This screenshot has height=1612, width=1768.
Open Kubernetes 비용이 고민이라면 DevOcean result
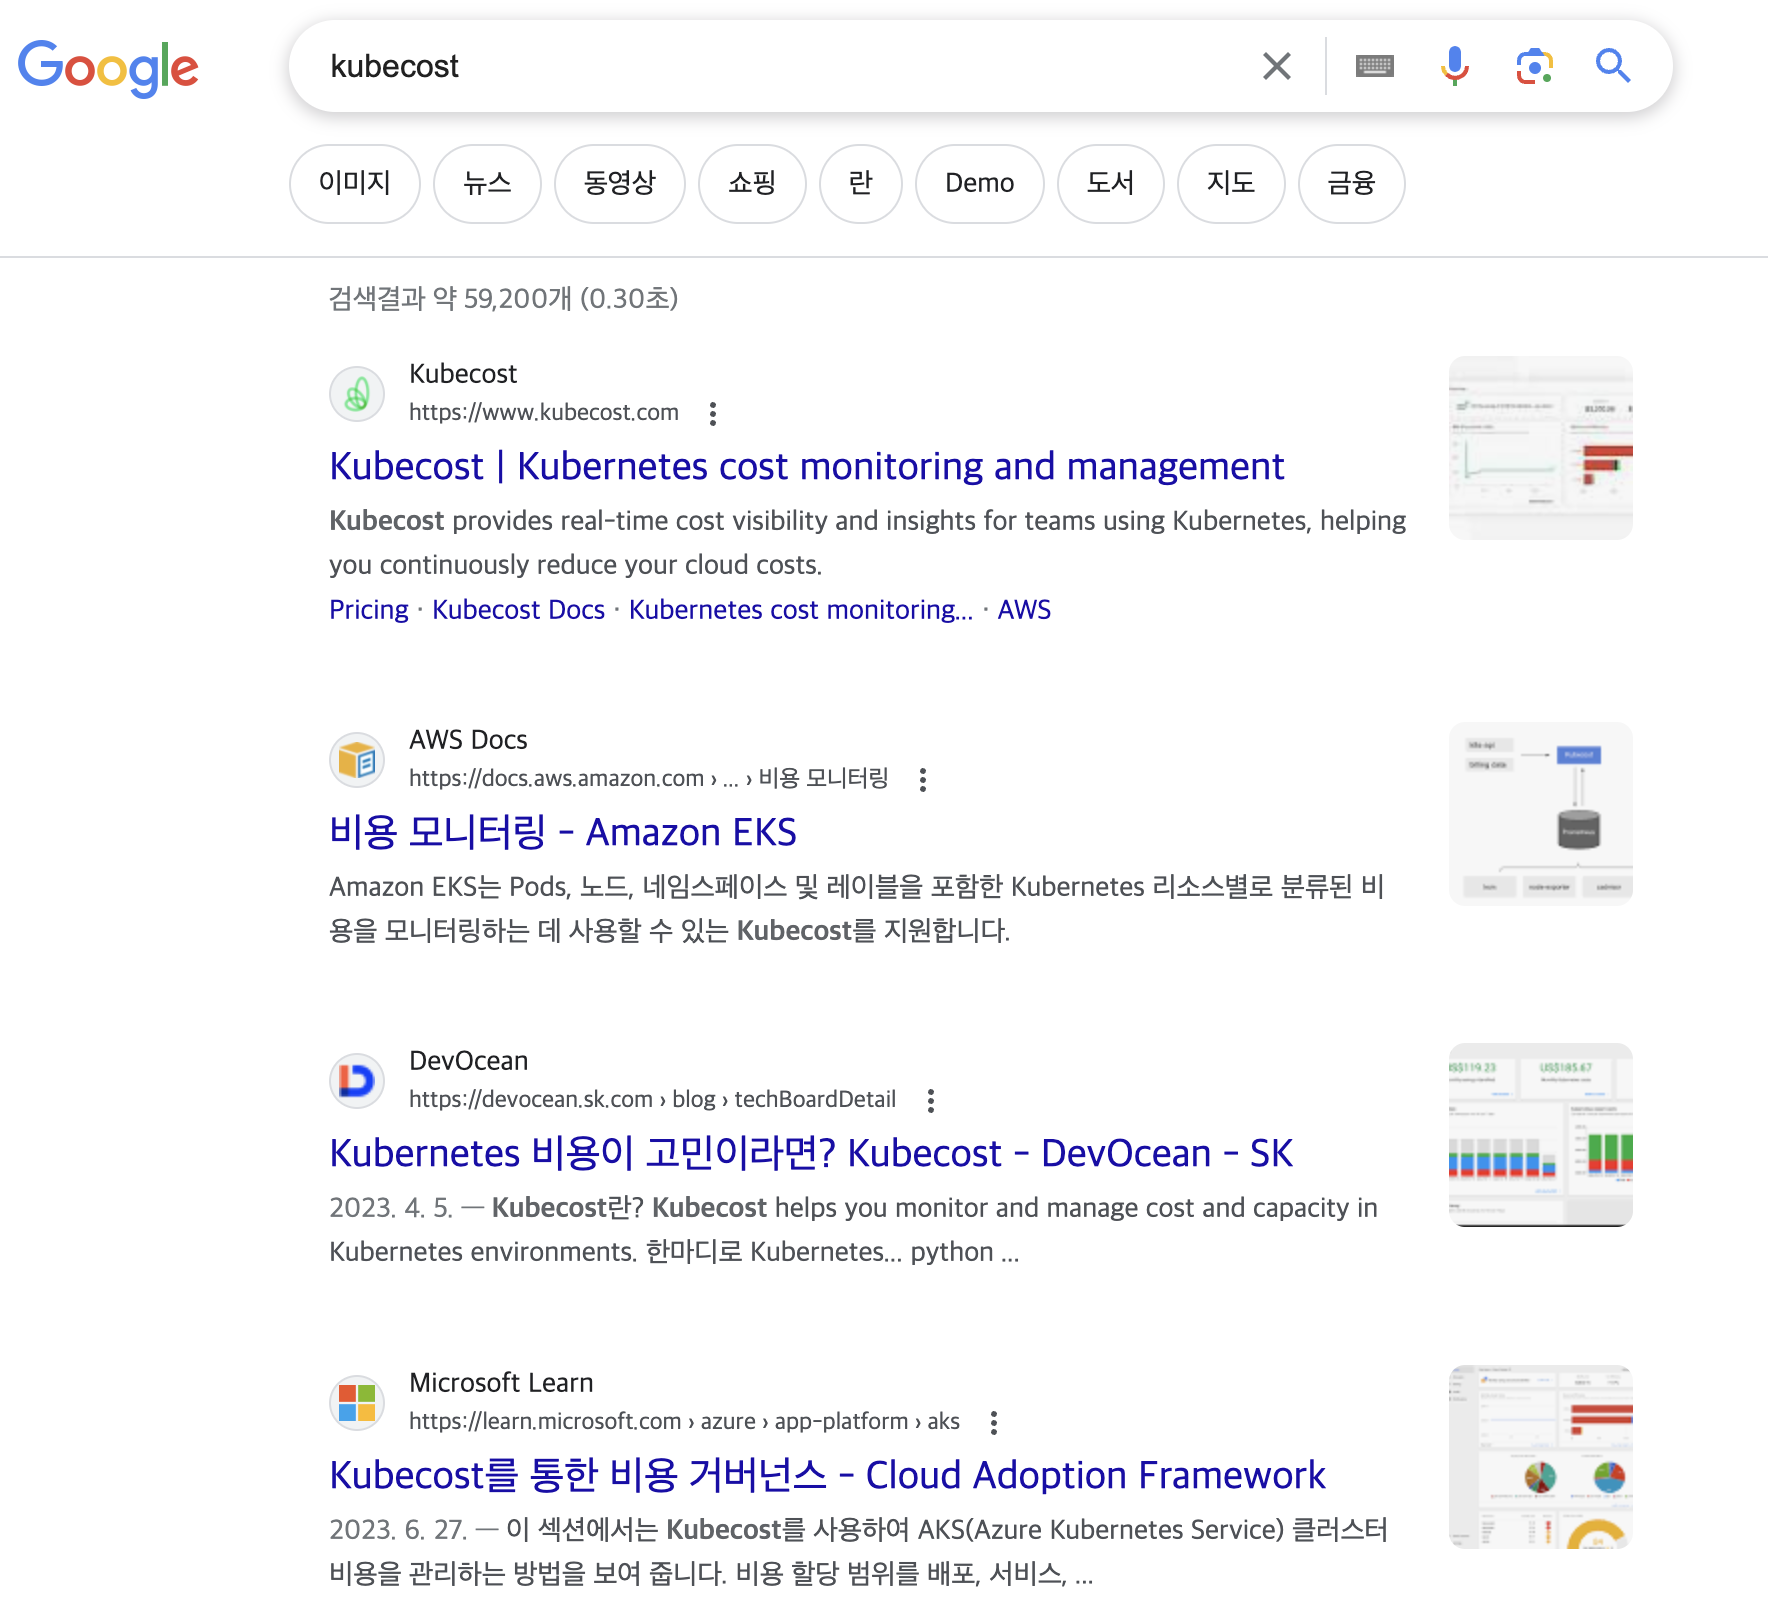point(811,1154)
